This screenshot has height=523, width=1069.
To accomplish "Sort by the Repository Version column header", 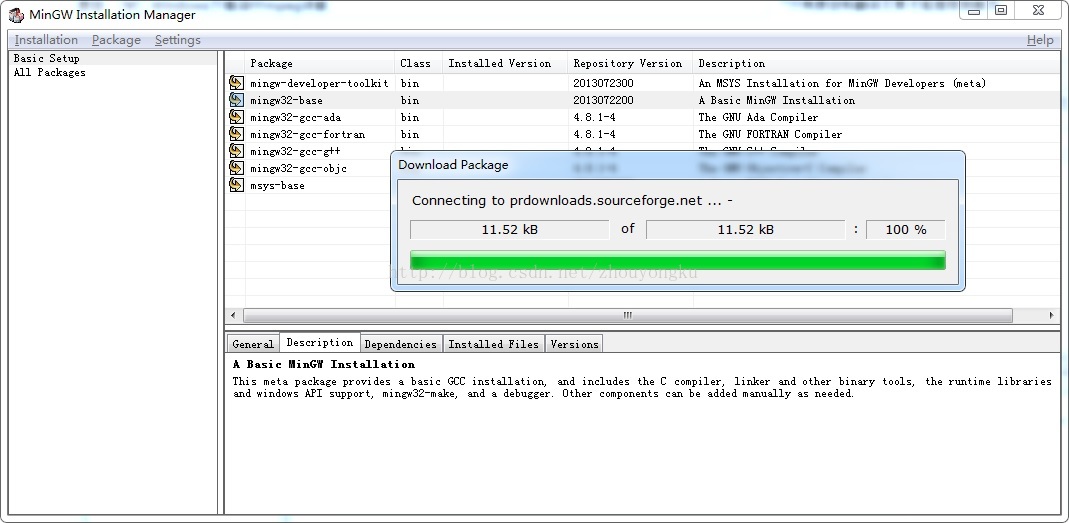I will pos(630,63).
